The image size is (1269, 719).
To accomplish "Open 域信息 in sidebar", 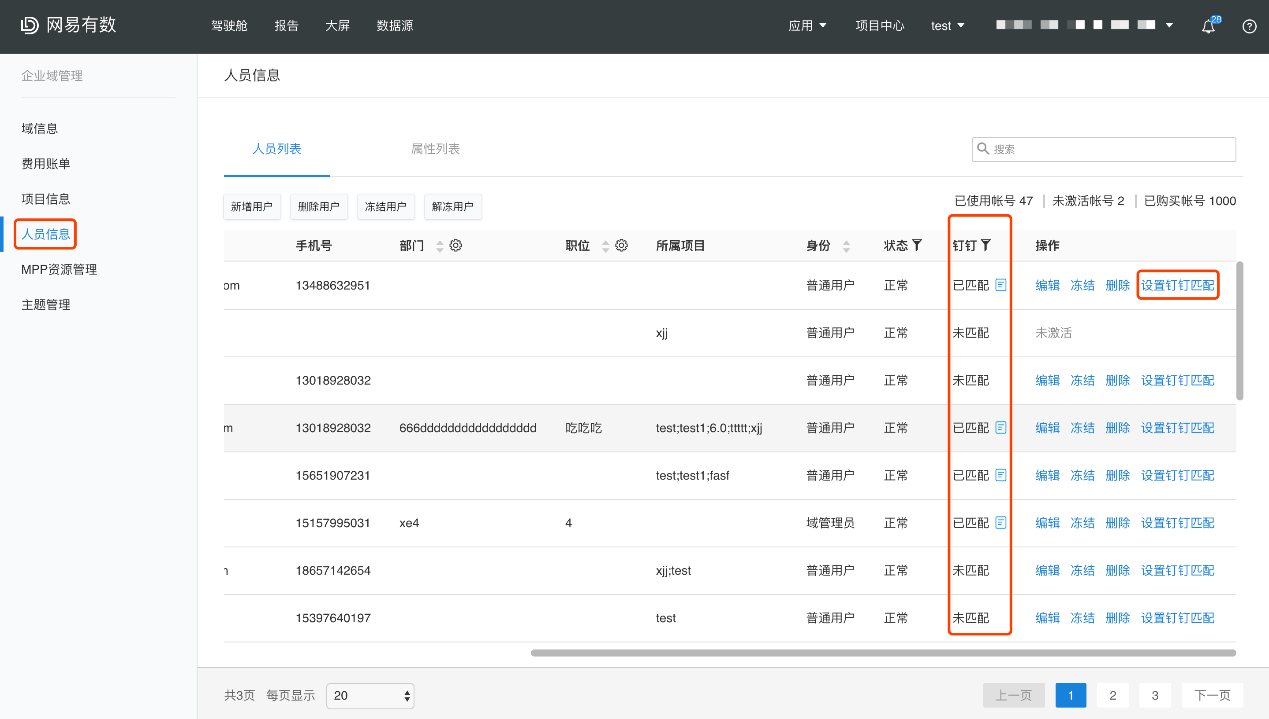I will point(39,129).
